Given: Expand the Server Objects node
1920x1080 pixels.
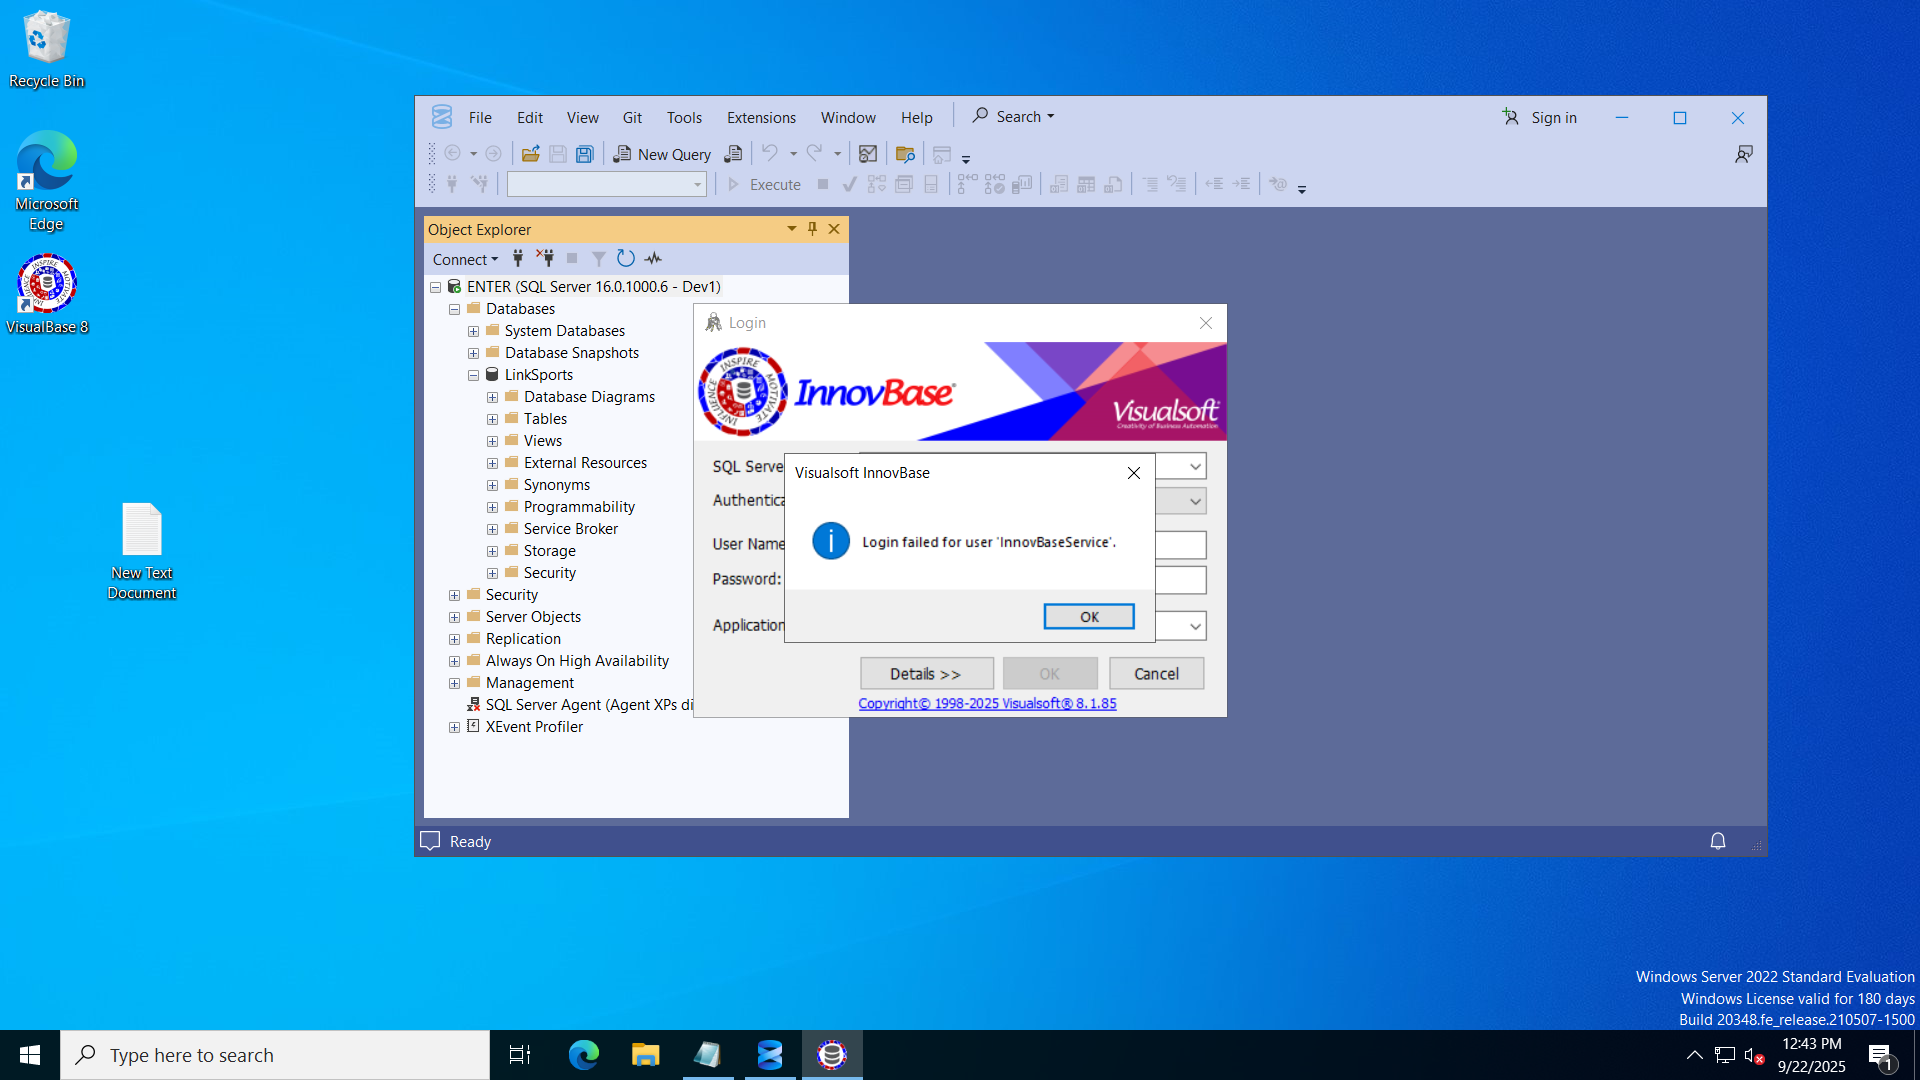Looking at the screenshot, I should (454, 617).
